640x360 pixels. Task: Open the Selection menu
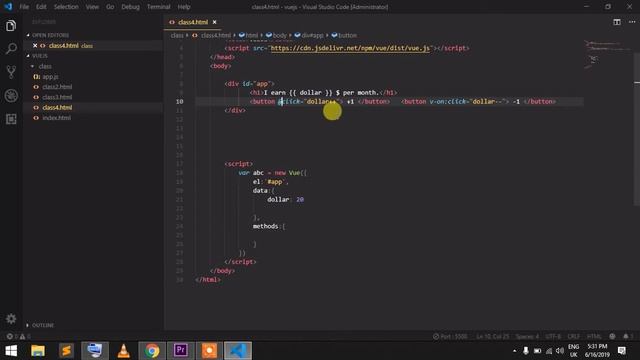(x=66, y=7)
